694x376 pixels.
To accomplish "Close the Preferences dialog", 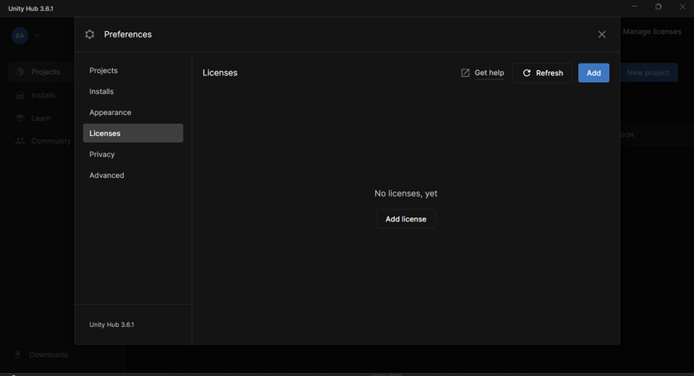I will pyautogui.click(x=601, y=35).
